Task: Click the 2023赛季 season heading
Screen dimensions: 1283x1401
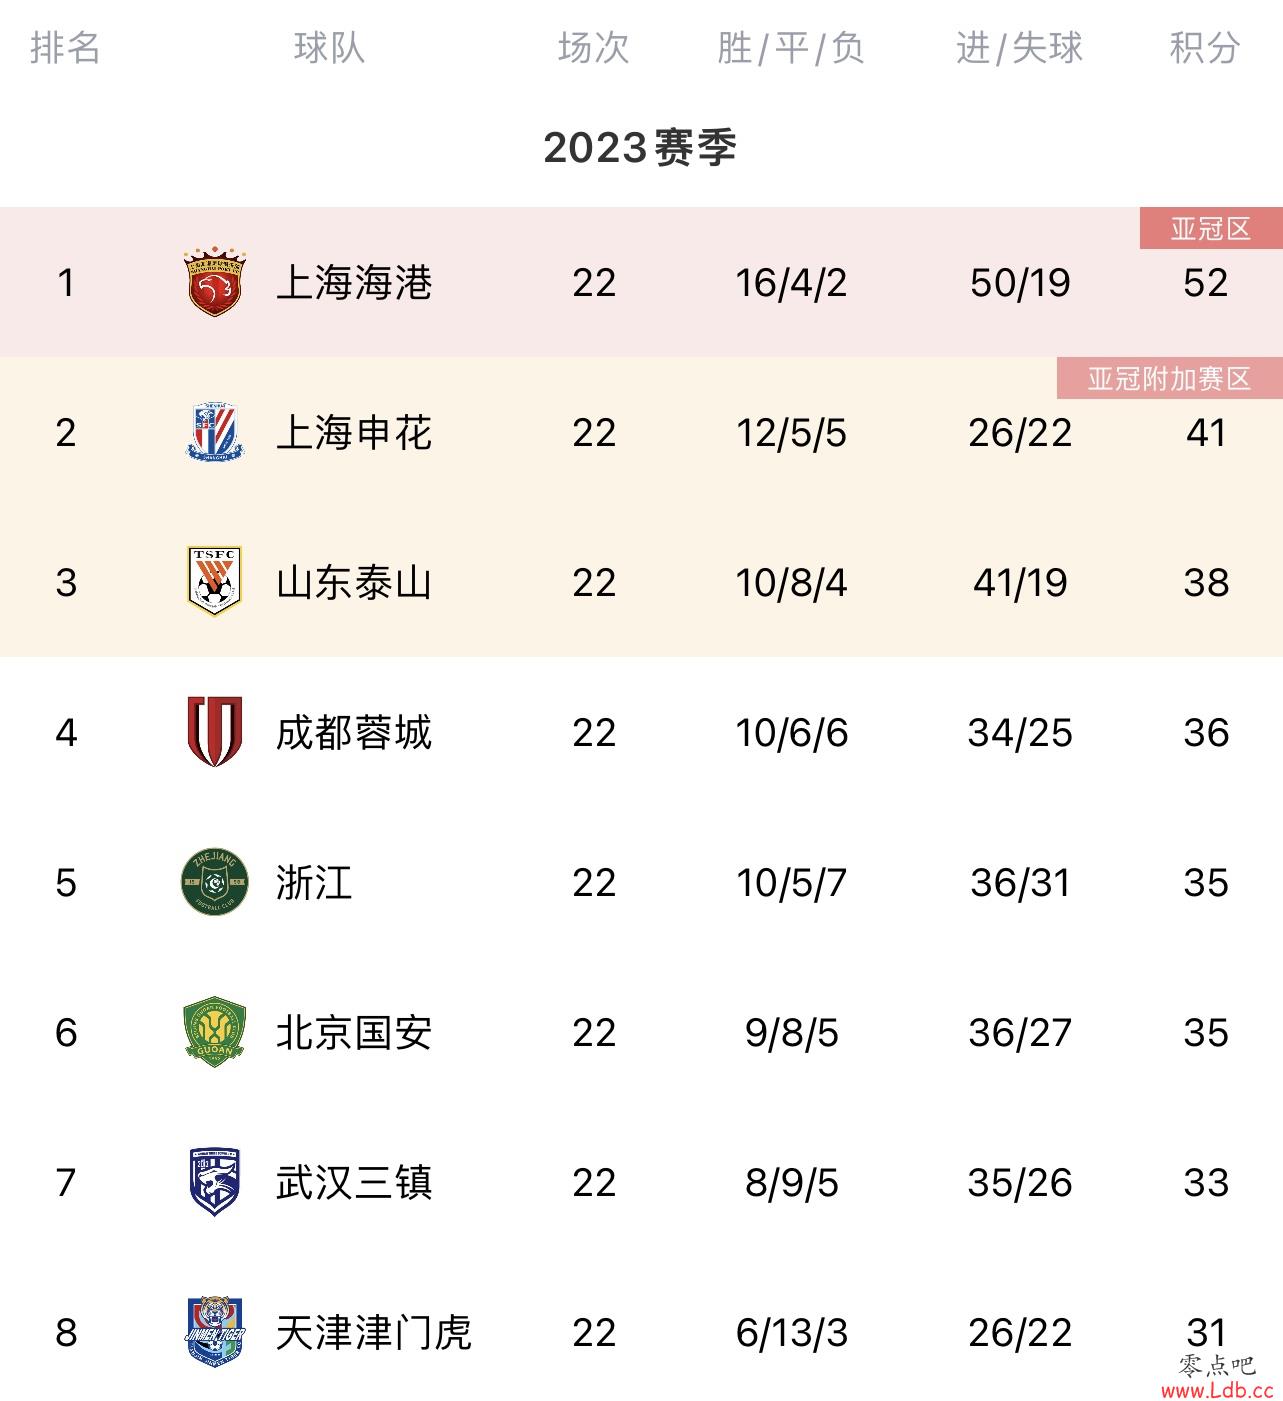Action: click(x=641, y=148)
